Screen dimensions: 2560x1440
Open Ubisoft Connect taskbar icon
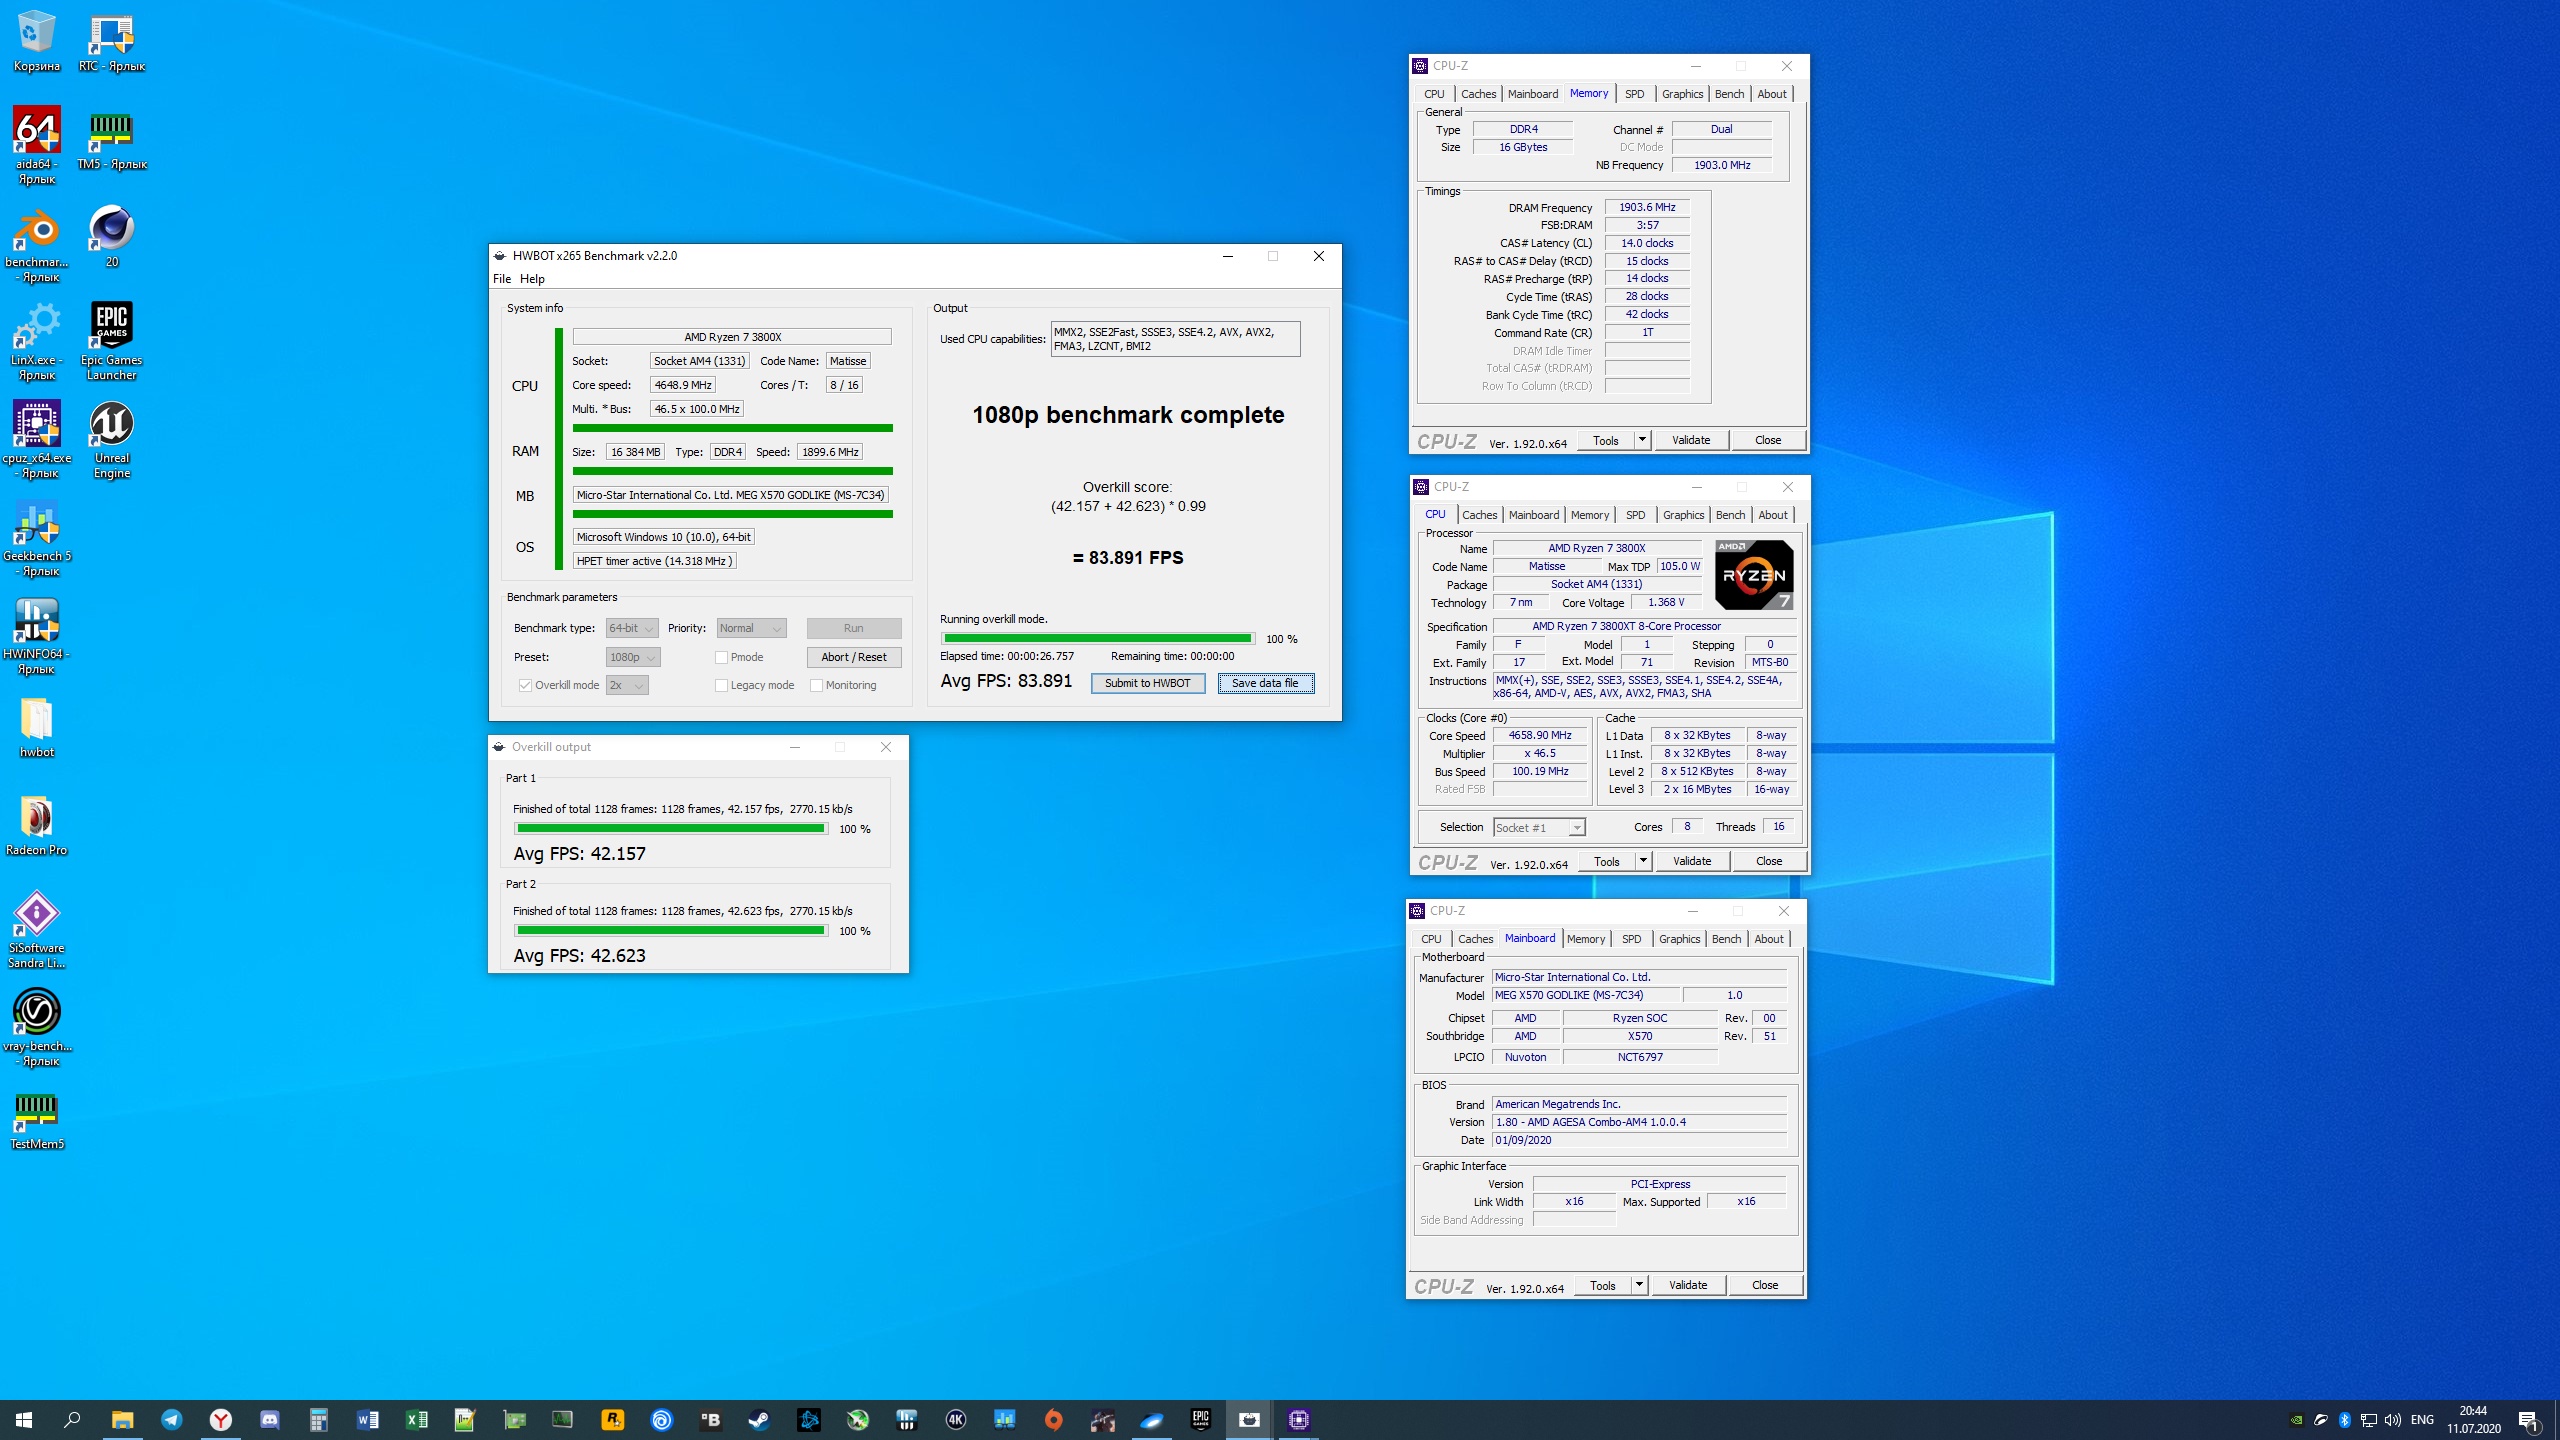[661, 1419]
